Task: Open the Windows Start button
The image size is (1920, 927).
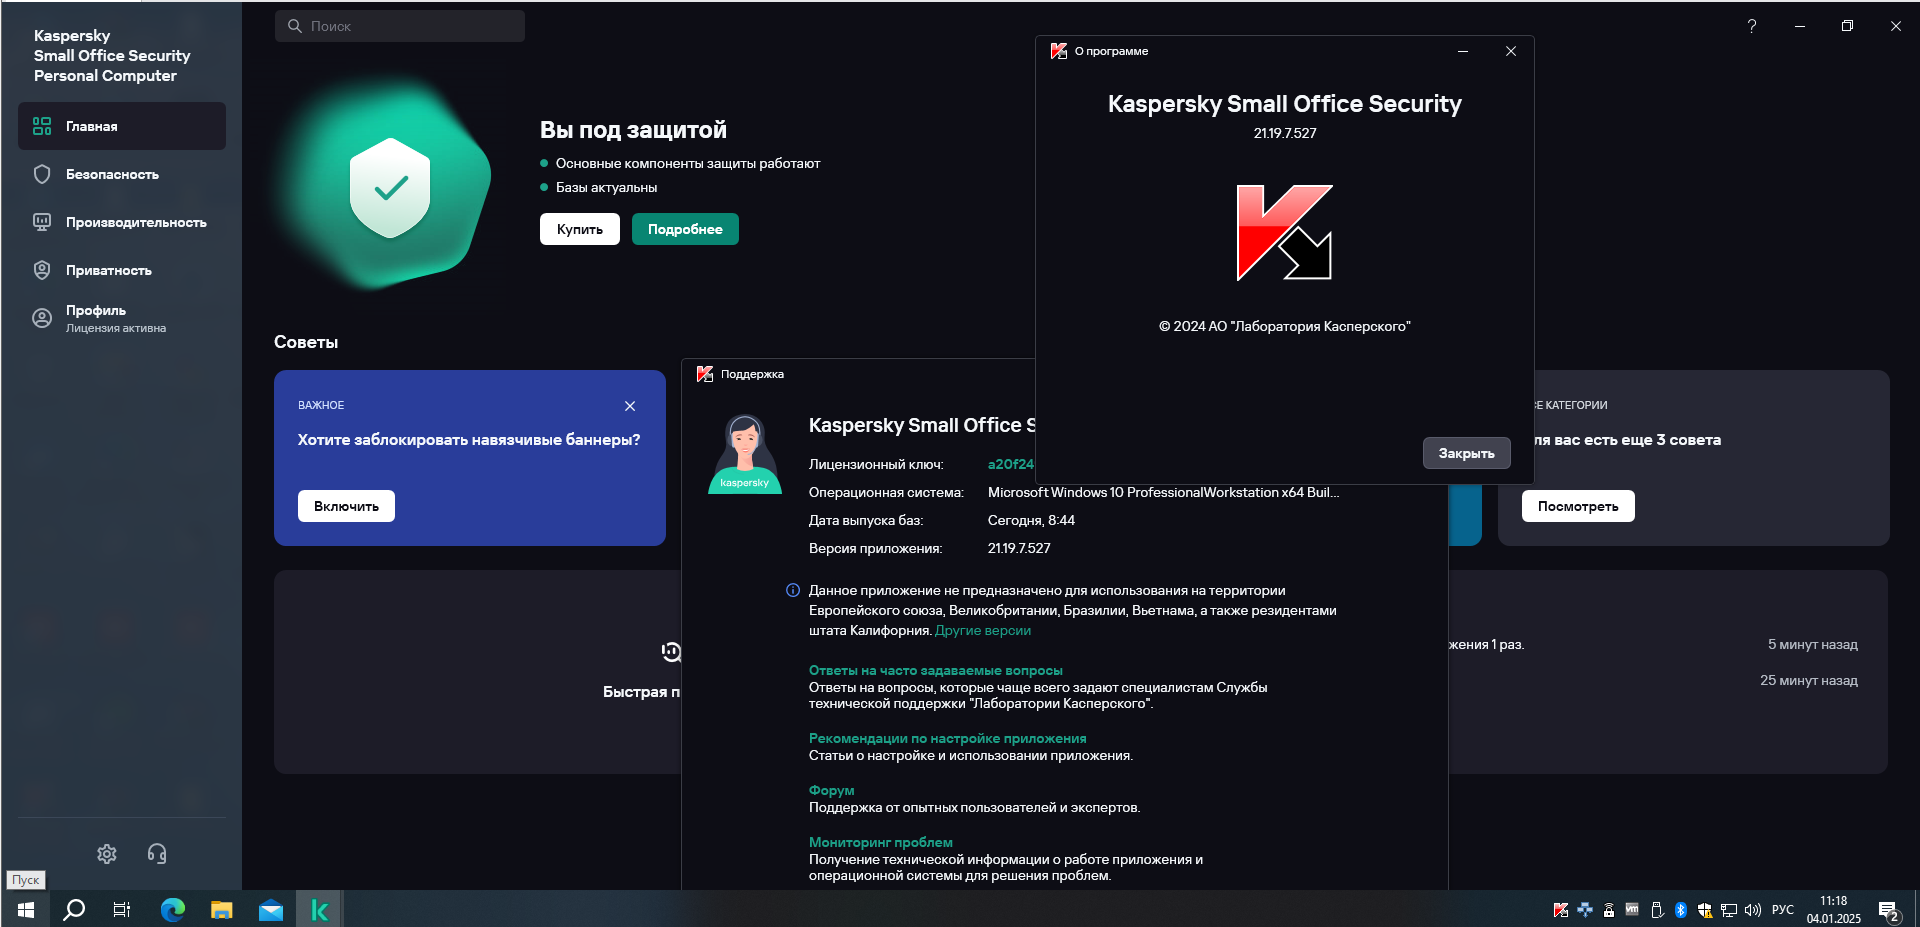Action: pyautogui.click(x=26, y=909)
